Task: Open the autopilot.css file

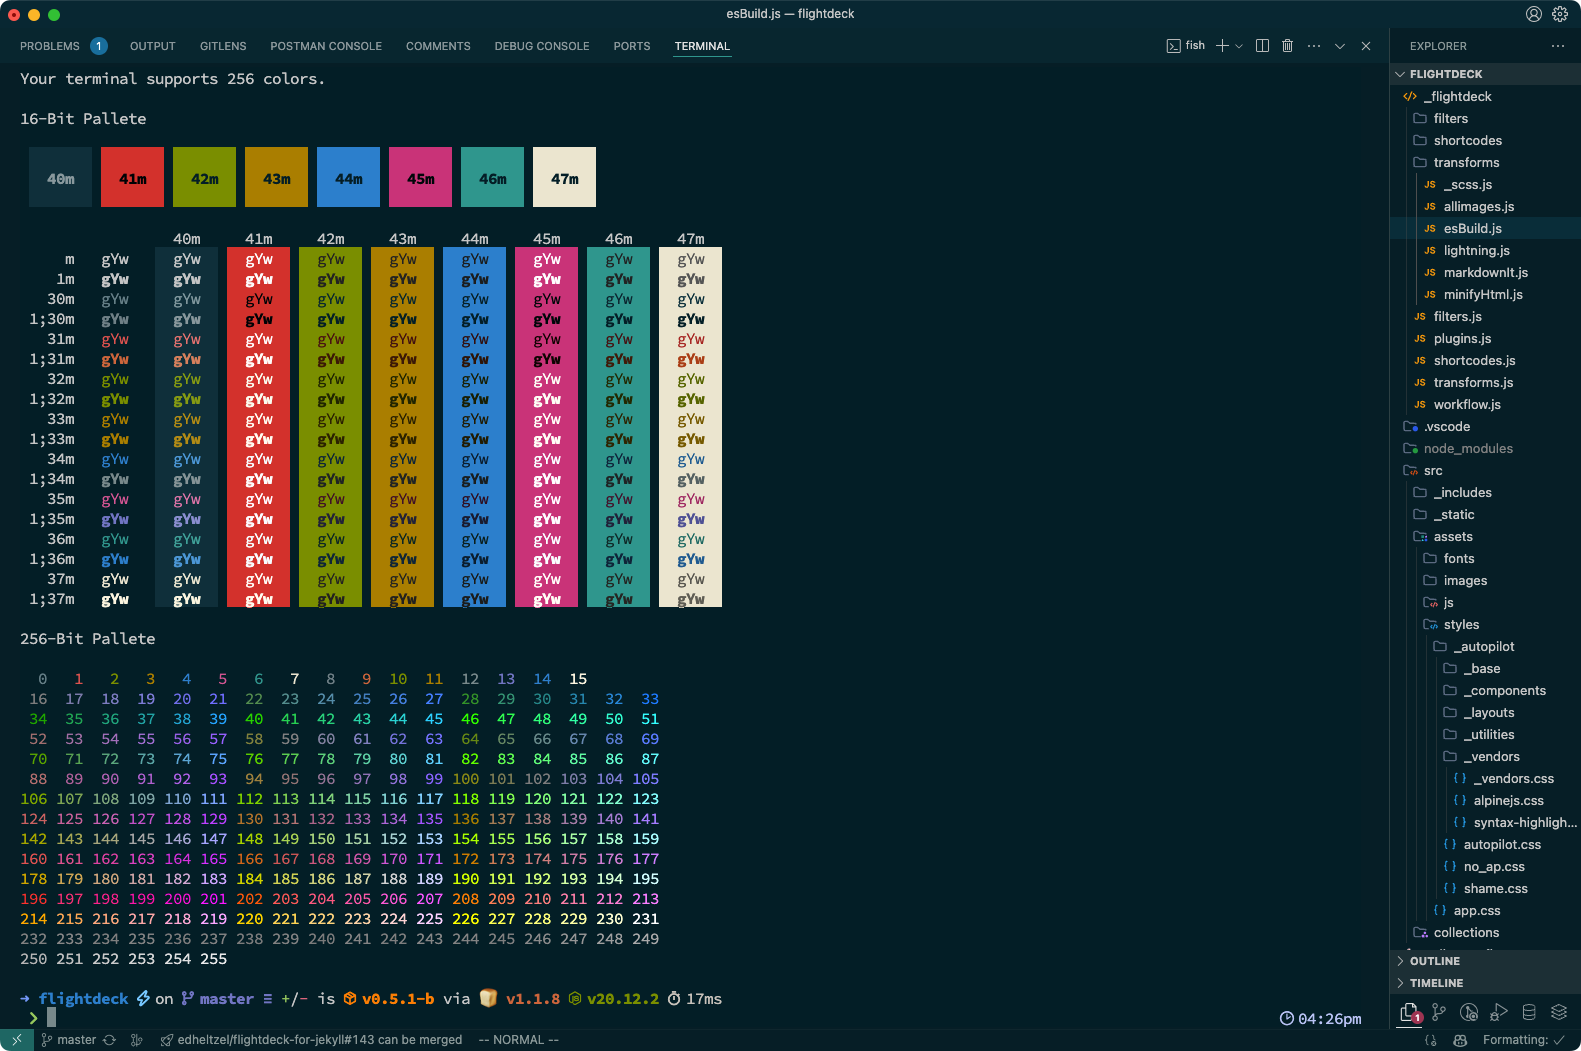Action: pyautogui.click(x=1485, y=844)
